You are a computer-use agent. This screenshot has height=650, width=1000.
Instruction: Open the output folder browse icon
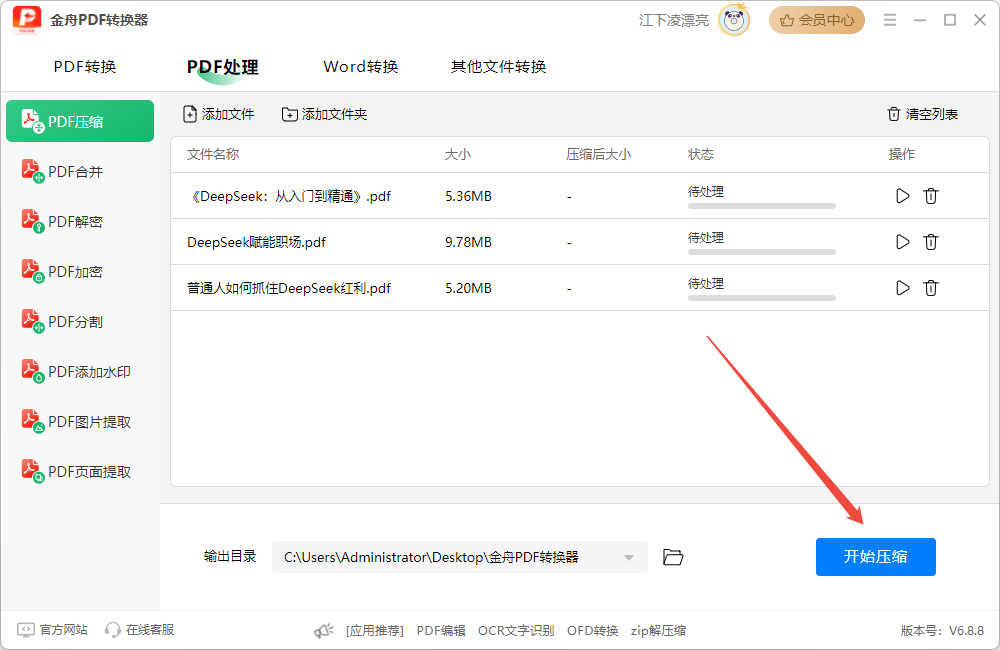pos(673,557)
